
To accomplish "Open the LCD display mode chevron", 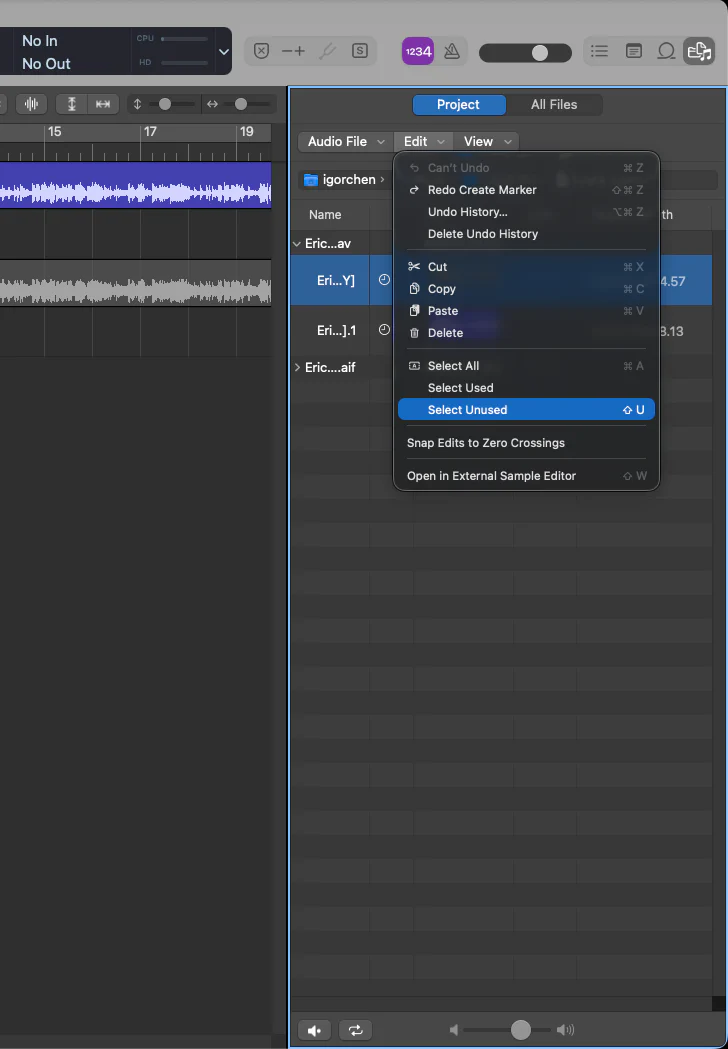I will click(224, 52).
